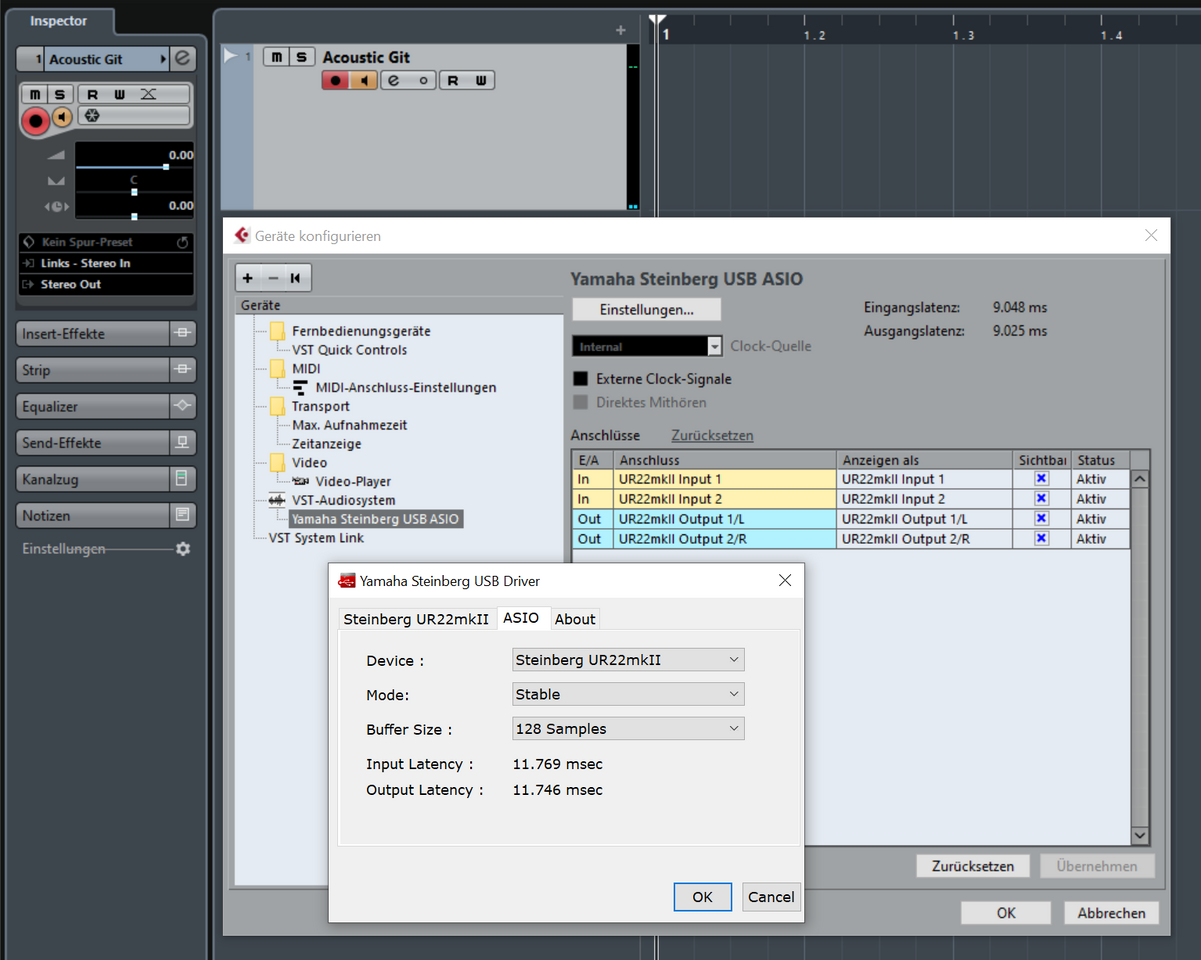This screenshot has height=960, width=1201.
Task: Expand the Insert-Effekte inspector section
Action: click(92, 334)
